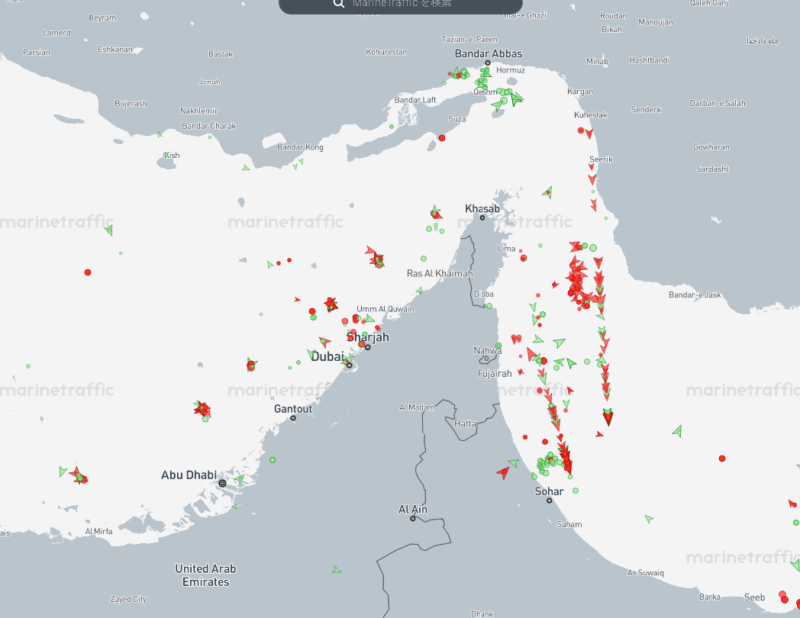The height and width of the screenshot is (618, 800).
Task: Click the Sharjah port marker
Action: pos(367,346)
